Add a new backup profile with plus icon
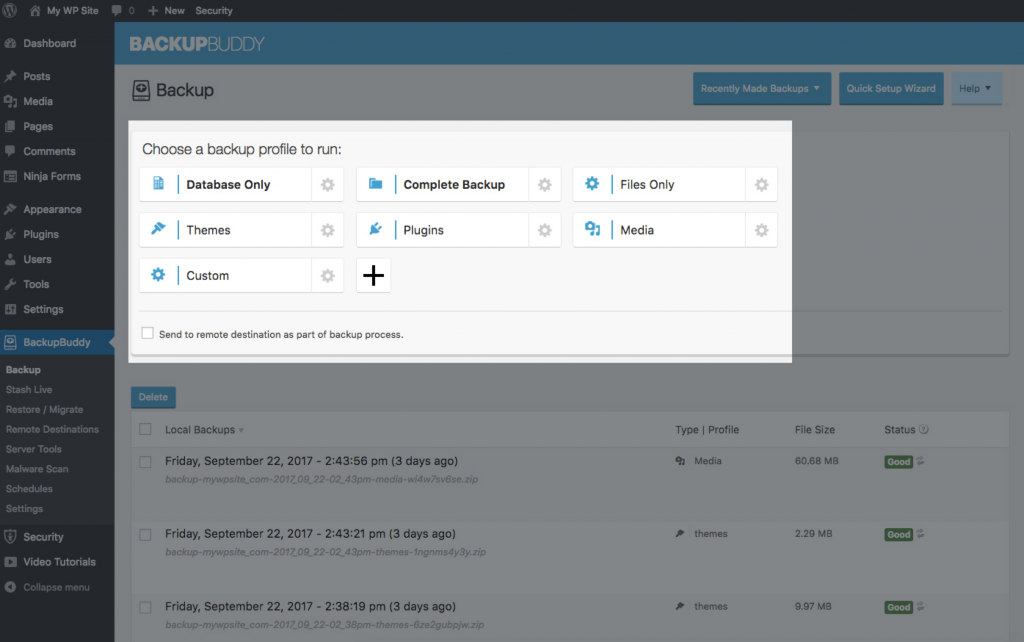This screenshot has height=642, width=1024. tap(374, 276)
